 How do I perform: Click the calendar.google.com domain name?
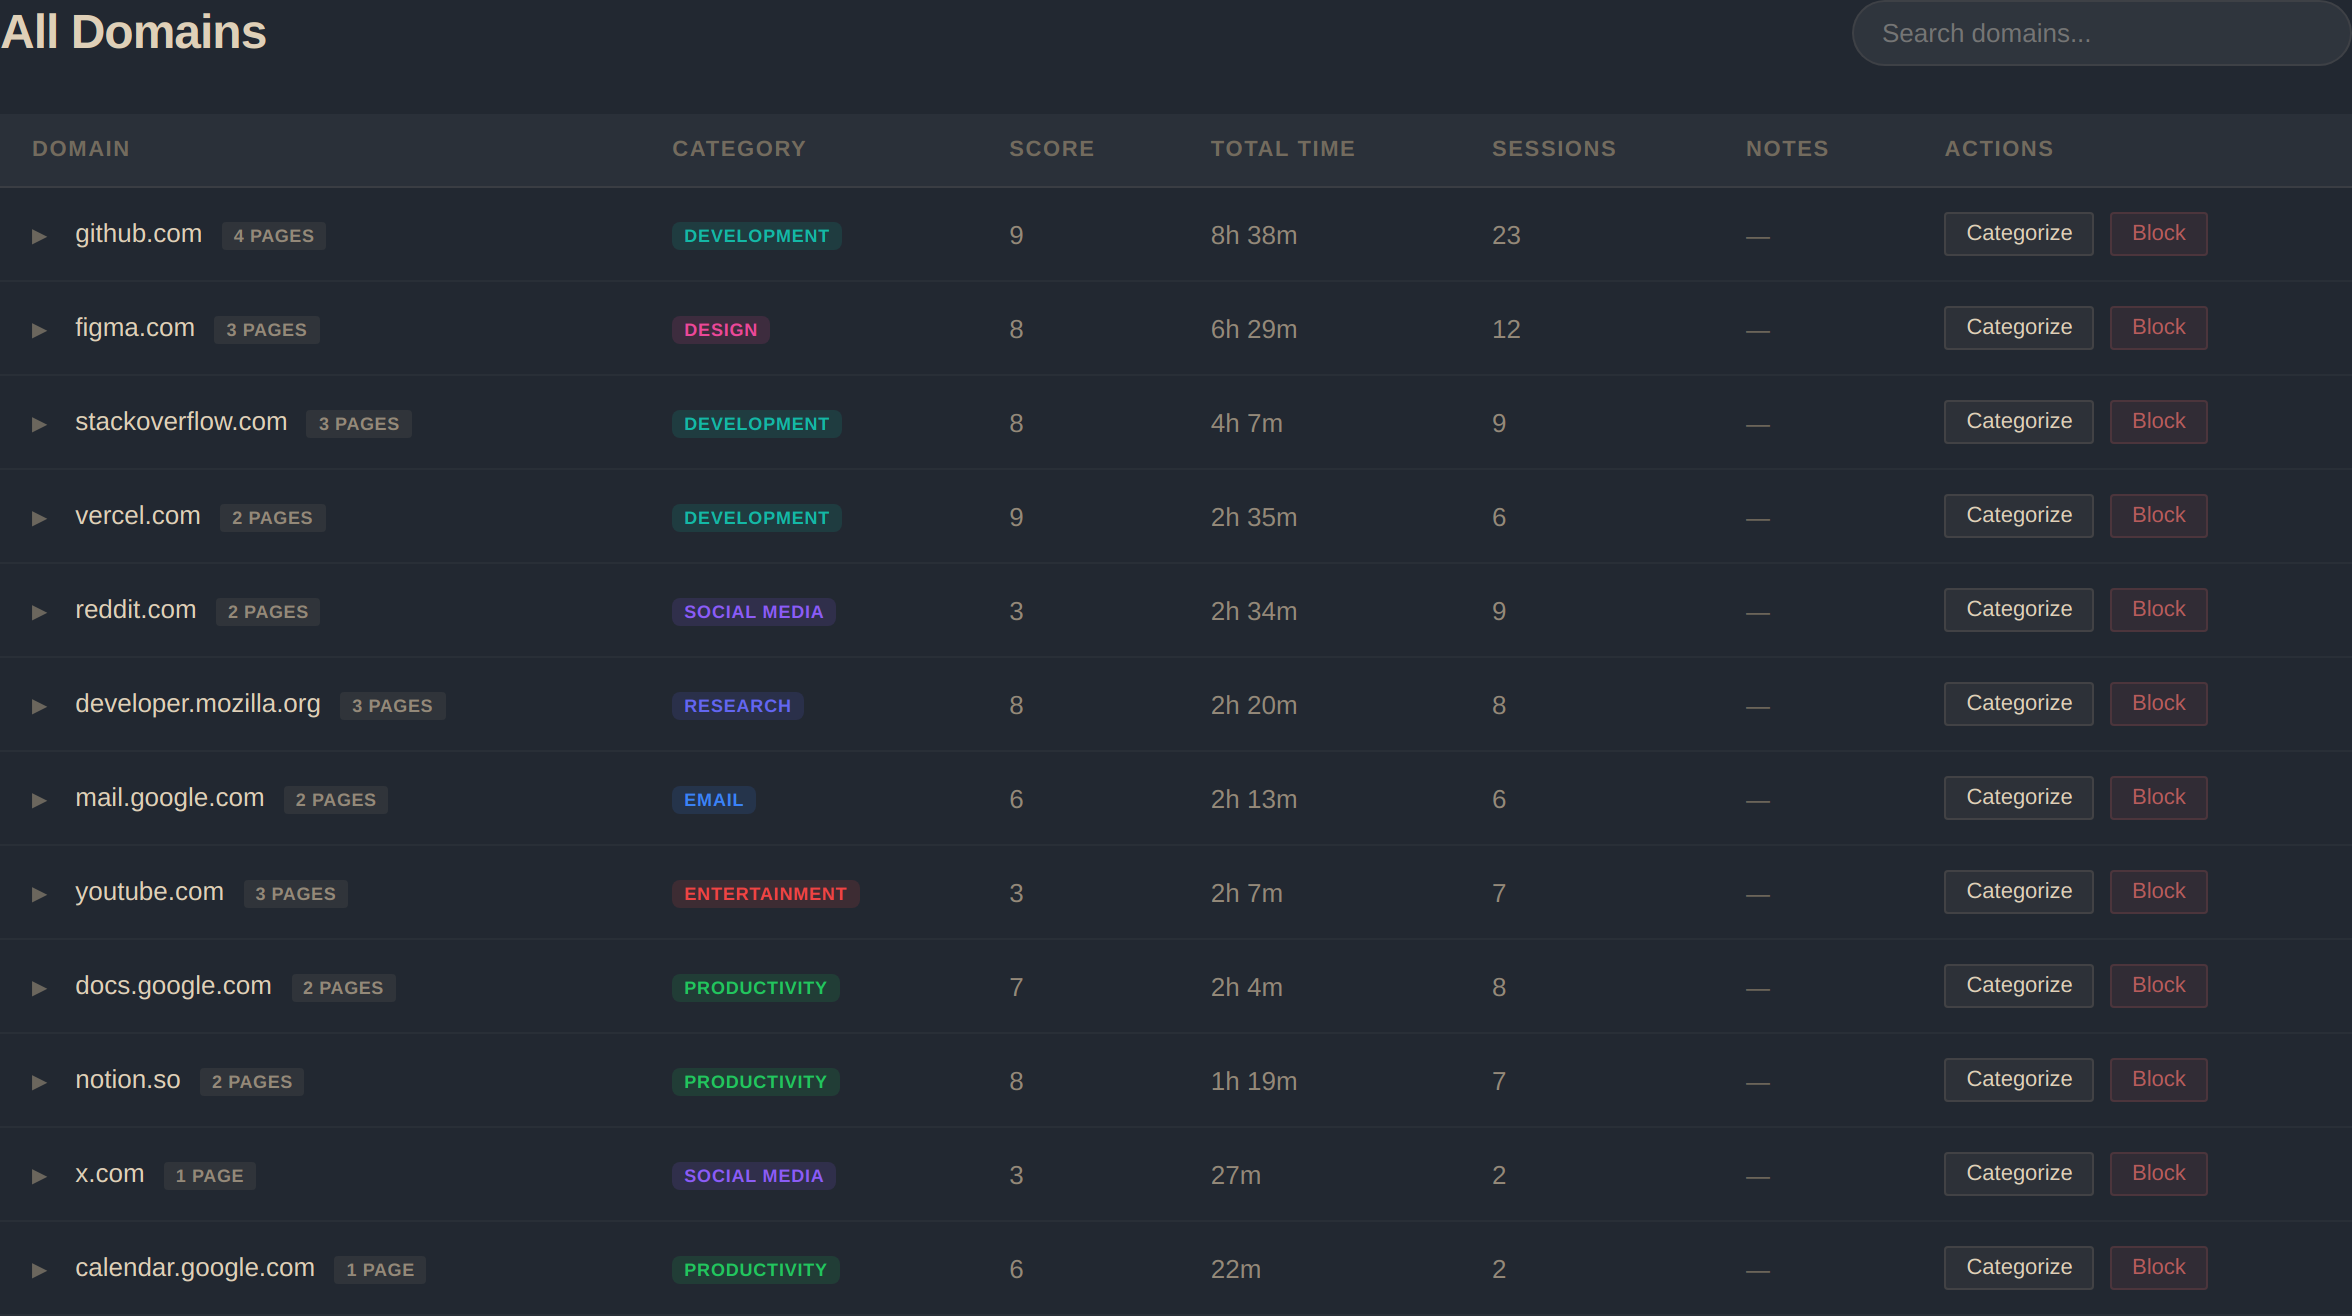(195, 1268)
